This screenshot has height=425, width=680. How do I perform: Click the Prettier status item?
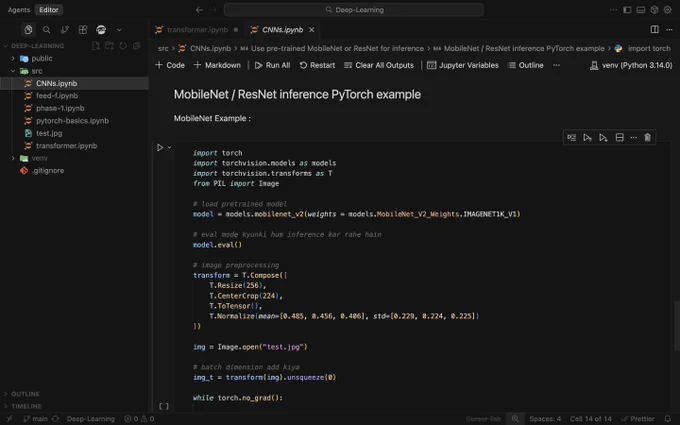[638, 418]
